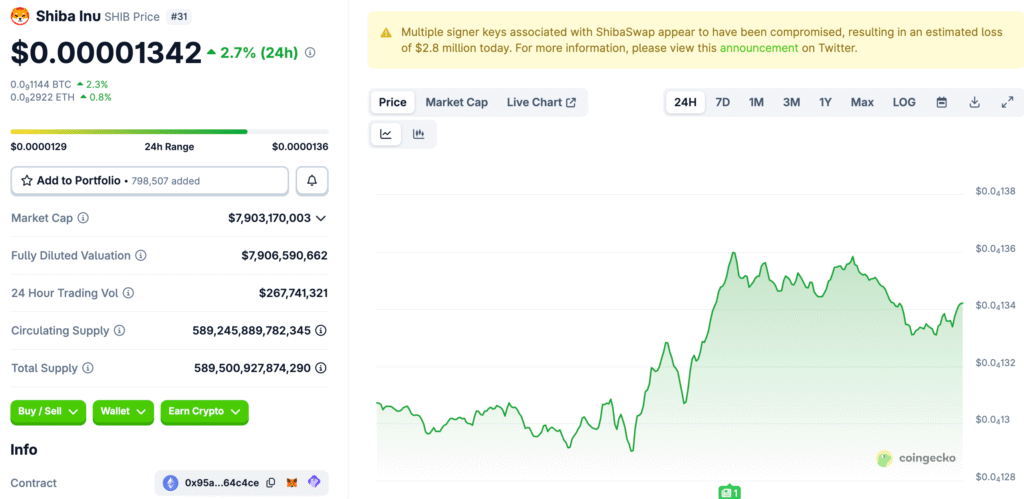Click info icon after total supply value
1024x499 pixels.
321,368
